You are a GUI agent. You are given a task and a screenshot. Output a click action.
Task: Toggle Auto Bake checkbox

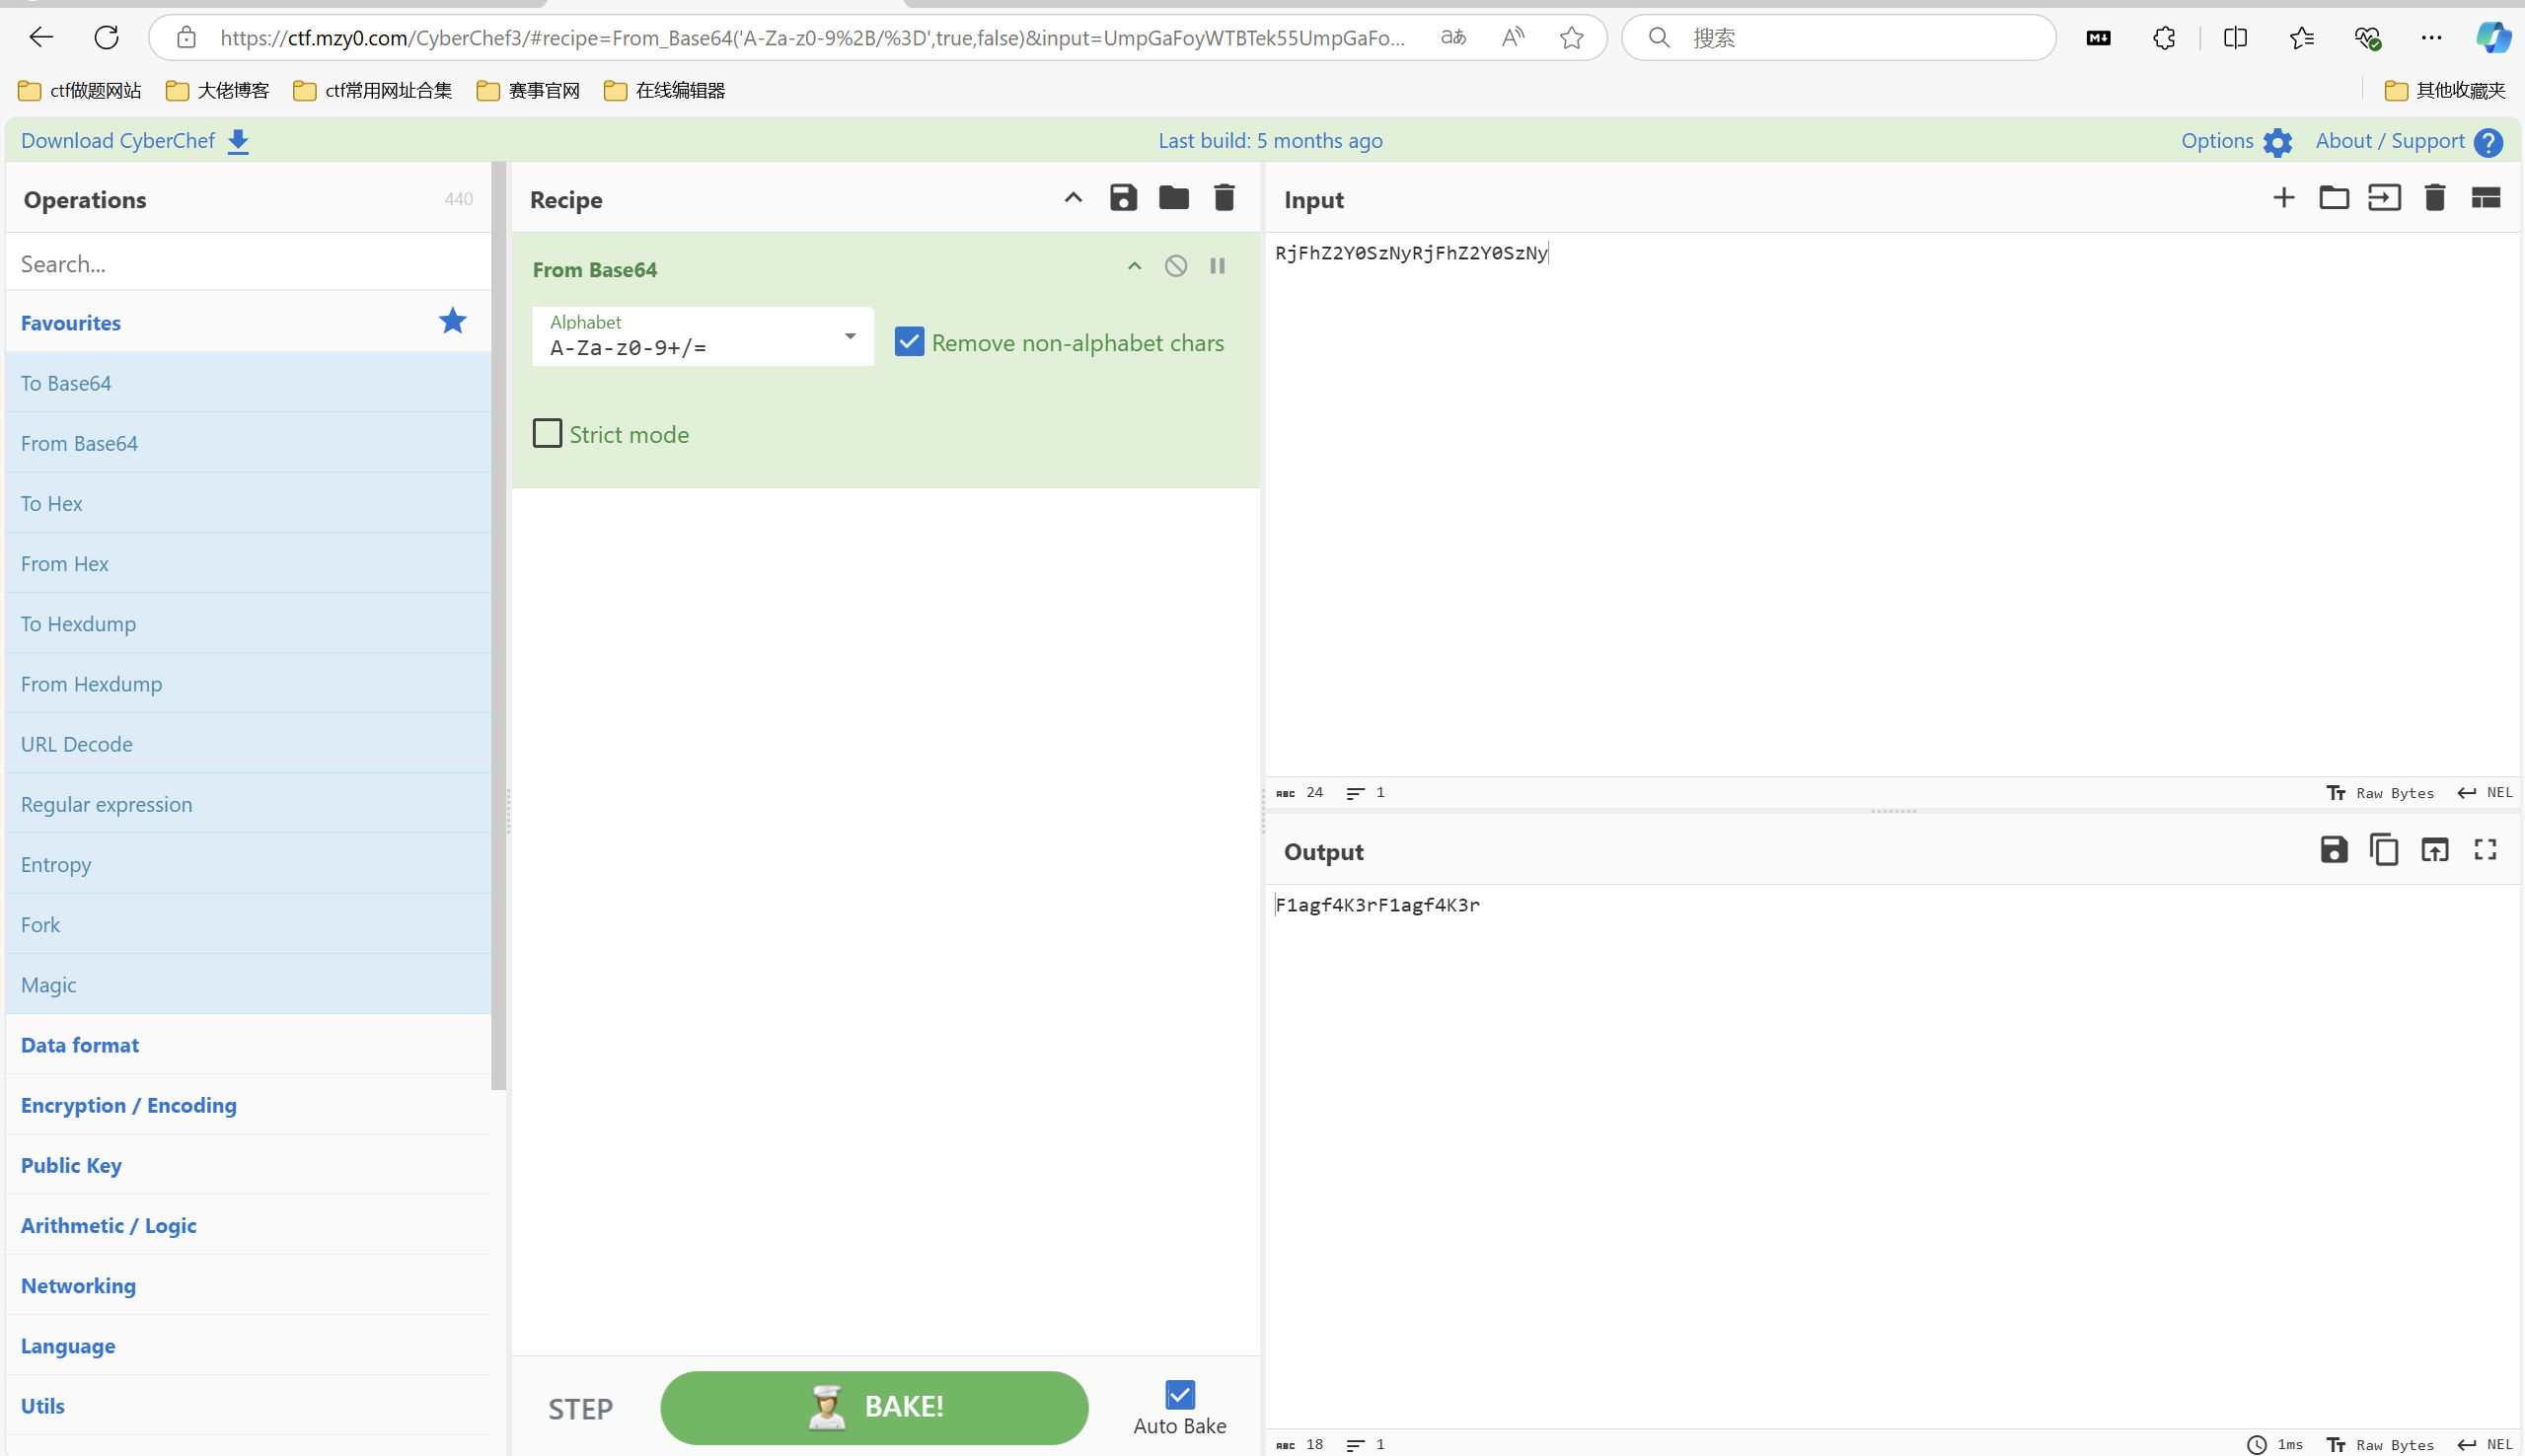1180,1394
